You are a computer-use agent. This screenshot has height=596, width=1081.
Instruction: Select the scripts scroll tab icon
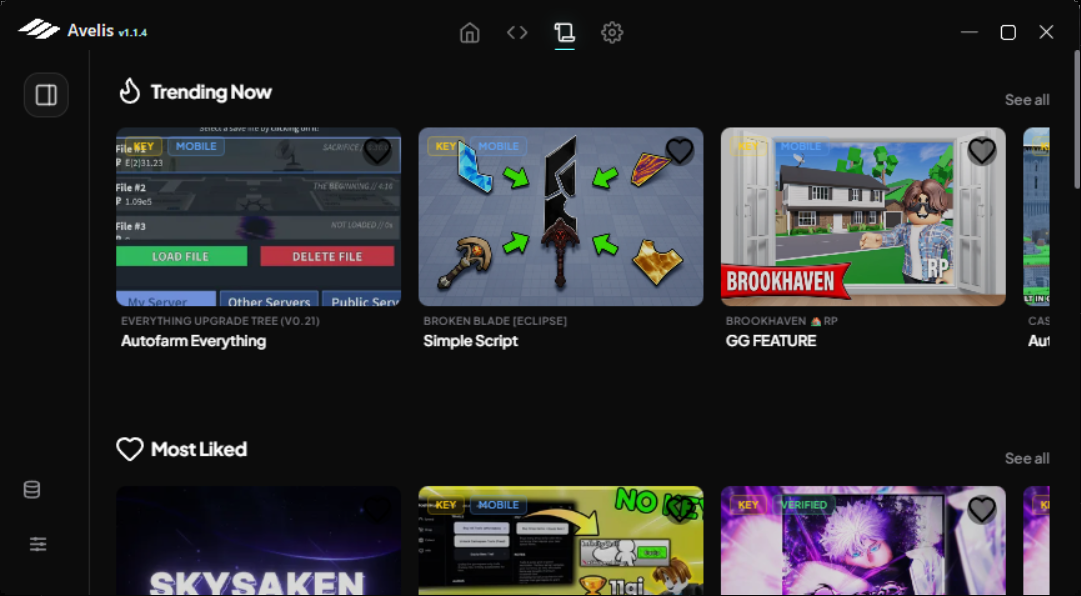tap(564, 32)
